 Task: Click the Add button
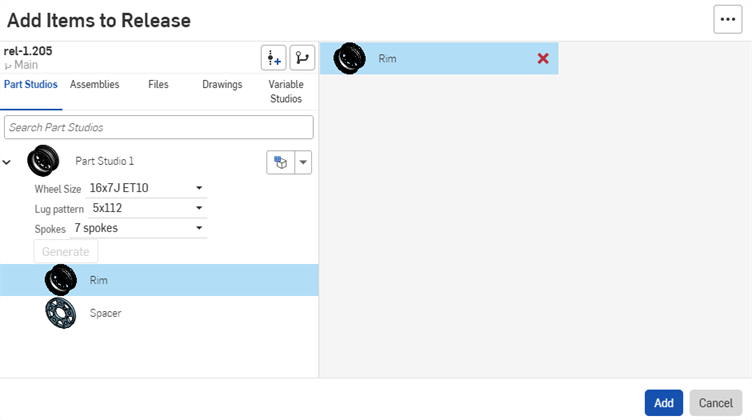point(664,403)
